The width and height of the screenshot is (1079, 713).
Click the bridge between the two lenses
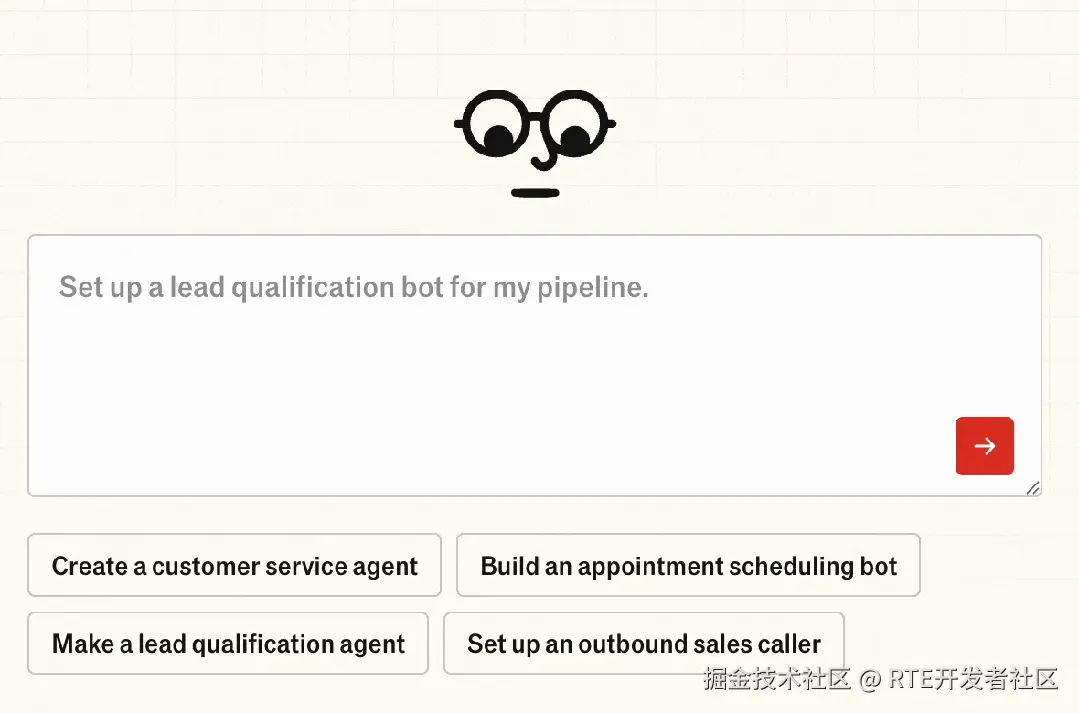(x=535, y=116)
